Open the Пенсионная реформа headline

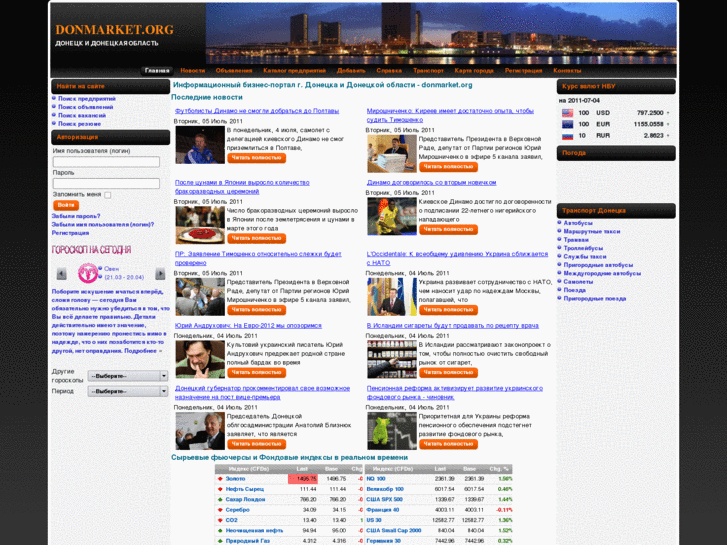[455, 392]
